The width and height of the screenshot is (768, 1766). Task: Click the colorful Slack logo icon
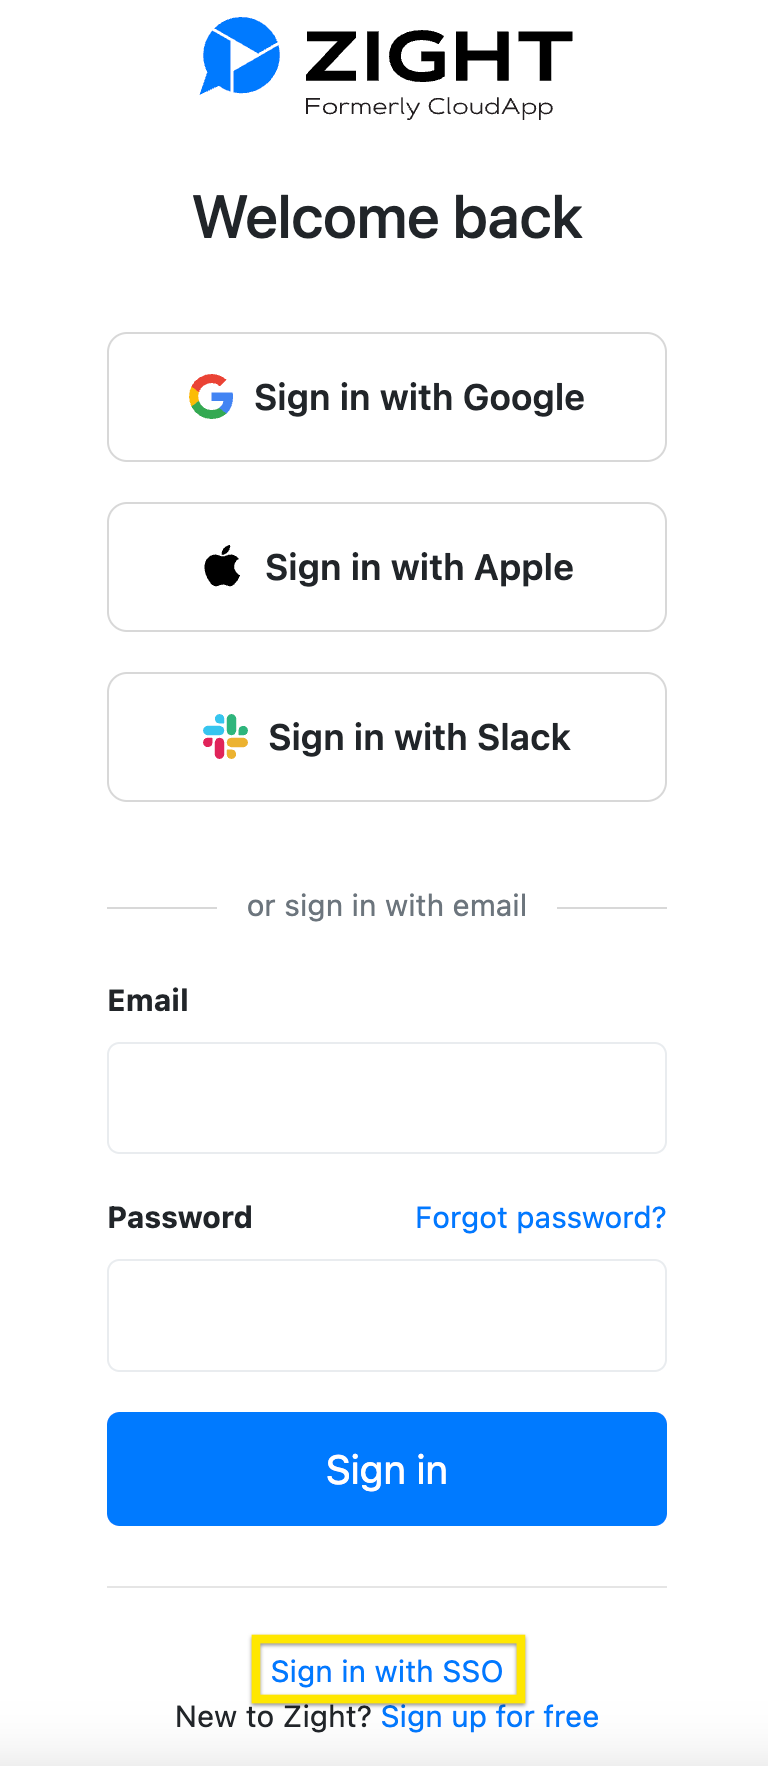pyautogui.click(x=225, y=737)
